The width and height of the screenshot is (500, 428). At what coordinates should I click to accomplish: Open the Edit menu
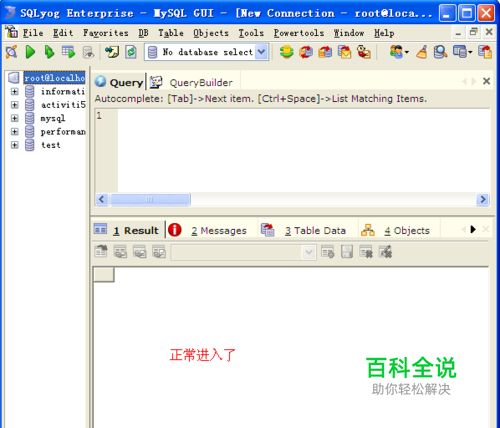click(x=63, y=33)
